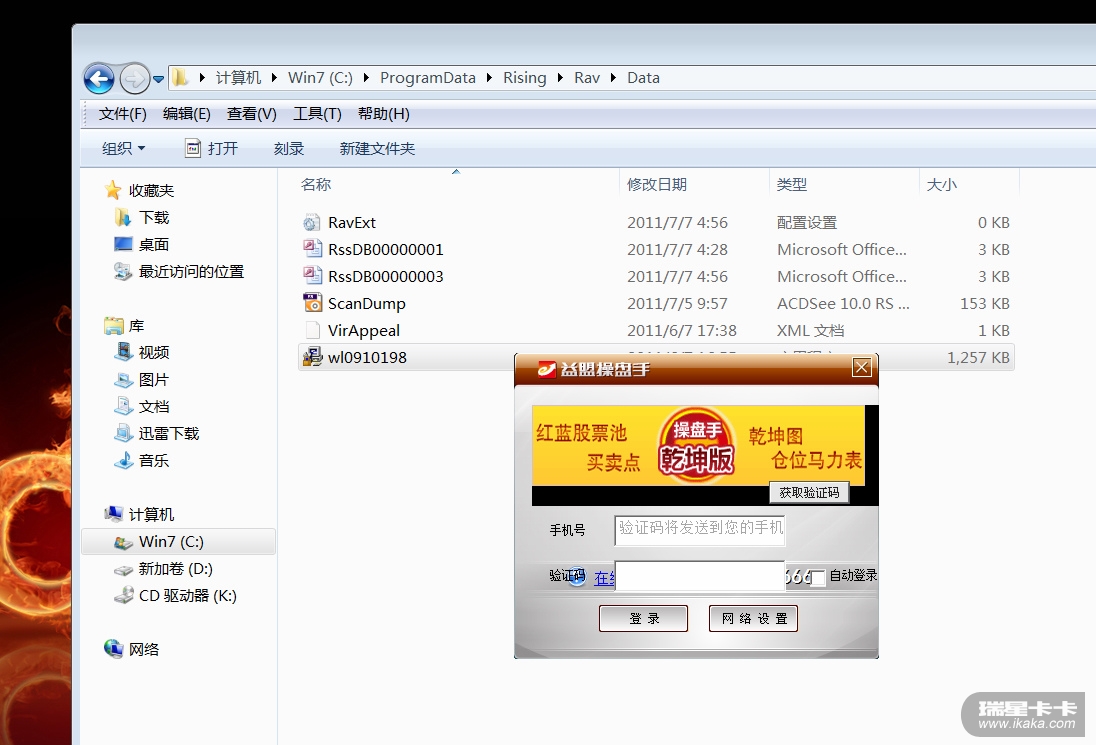This screenshot has height=745, width=1096.
Task: Click the blue link beside 验证码
Action: coord(604,578)
